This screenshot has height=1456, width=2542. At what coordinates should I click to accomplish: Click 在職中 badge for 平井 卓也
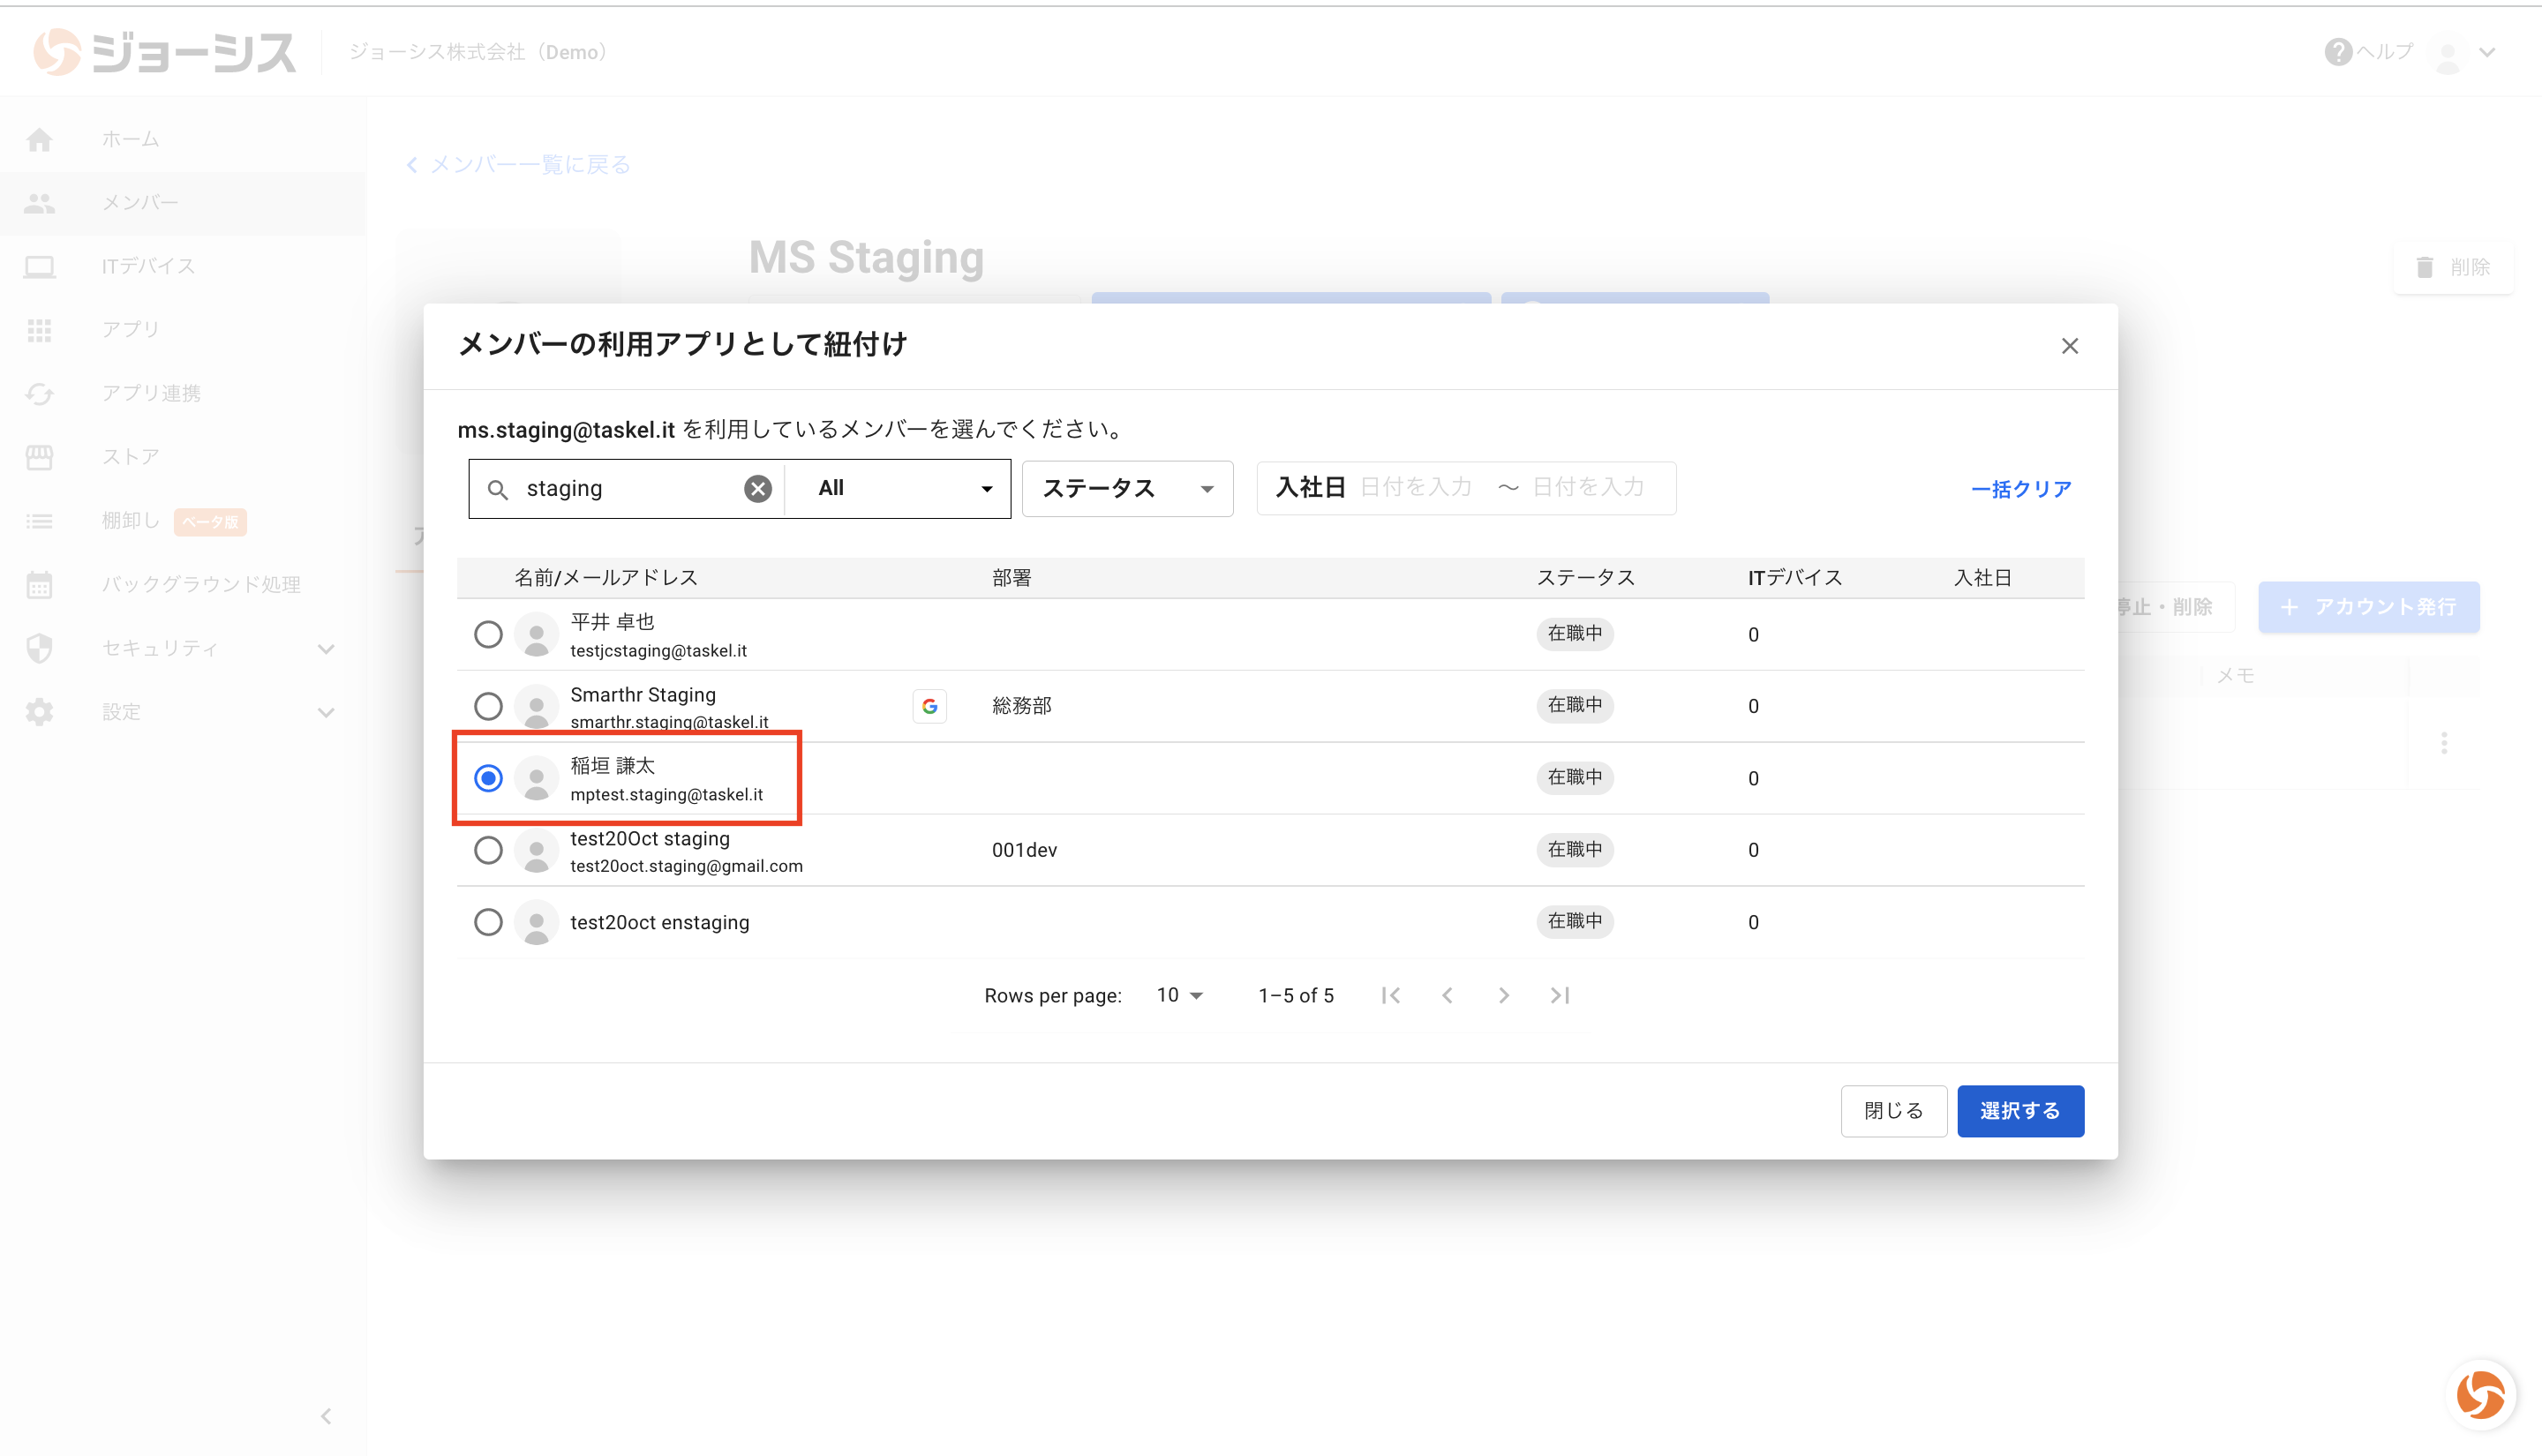(x=1575, y=634)
